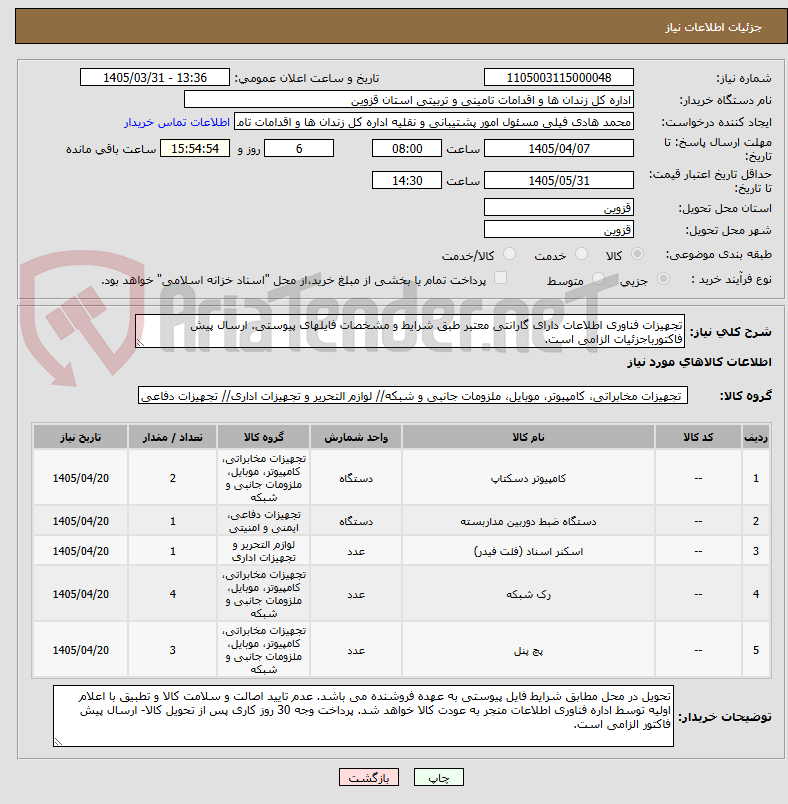Image resolution: width=788 pixels, height=804 pixels.
Task: Click the کد کالا column header
Action: [x=698, y=437]
